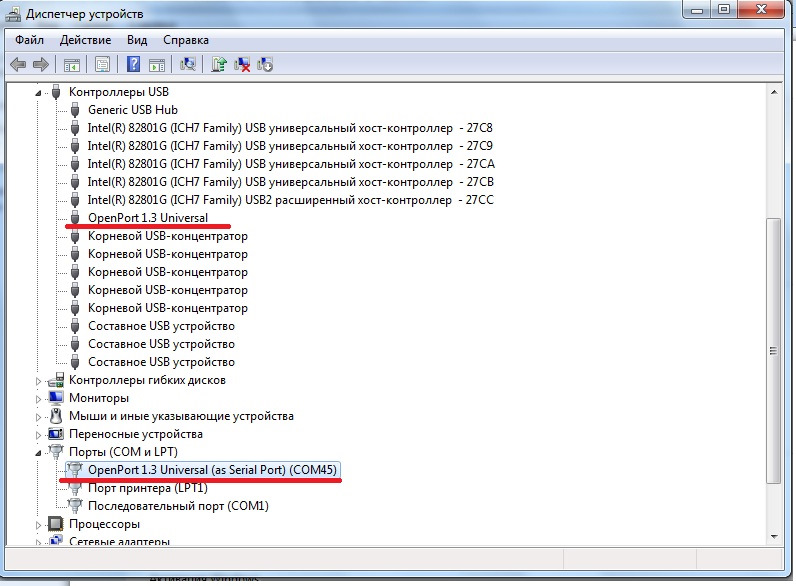The image size is (796, 586).
Task: Click the Update driver software icon
Action: tap(219, 64)
